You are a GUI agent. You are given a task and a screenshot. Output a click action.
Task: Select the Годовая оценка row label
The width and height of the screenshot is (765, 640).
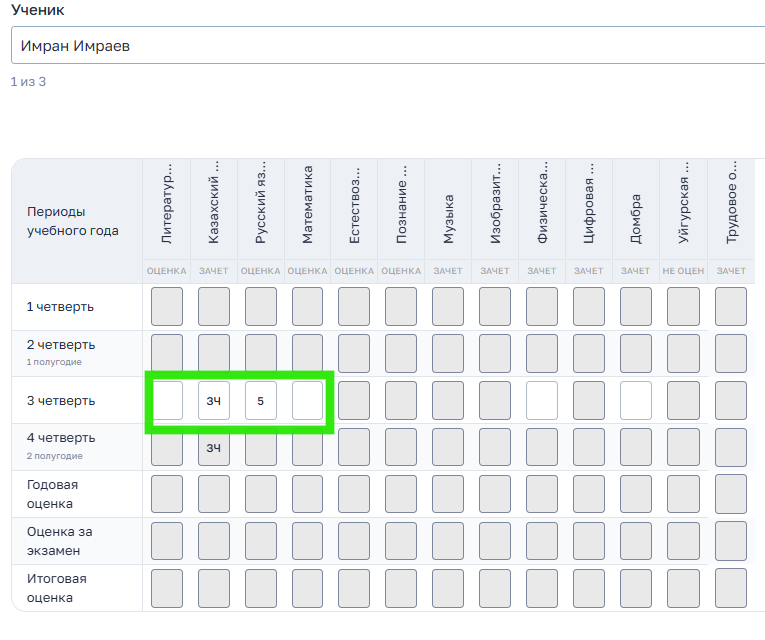(x=50, y=494)
